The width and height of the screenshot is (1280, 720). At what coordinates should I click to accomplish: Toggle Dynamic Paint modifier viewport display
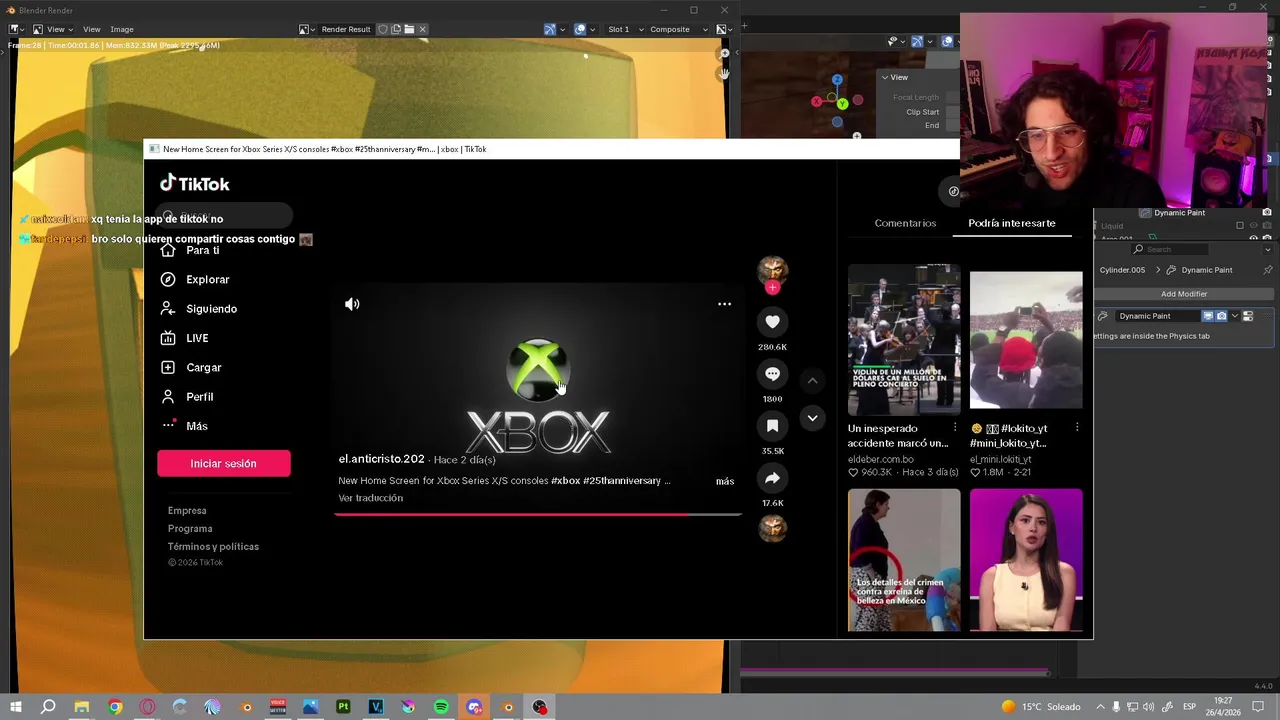pos(1208,316)
